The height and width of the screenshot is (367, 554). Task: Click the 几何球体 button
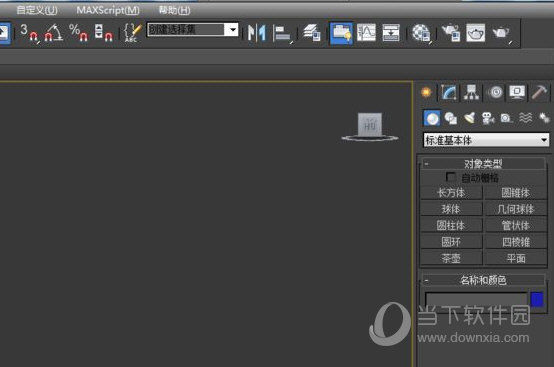[x=515, y=209]
